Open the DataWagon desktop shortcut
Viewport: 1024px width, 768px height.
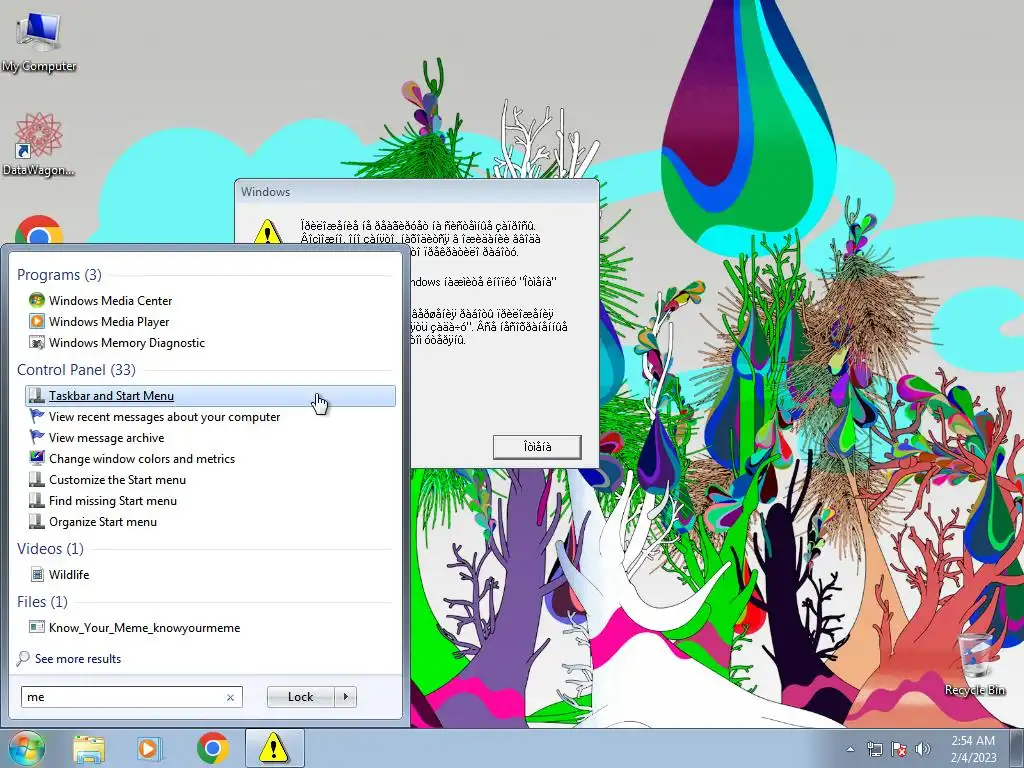(x=39, y=144)
